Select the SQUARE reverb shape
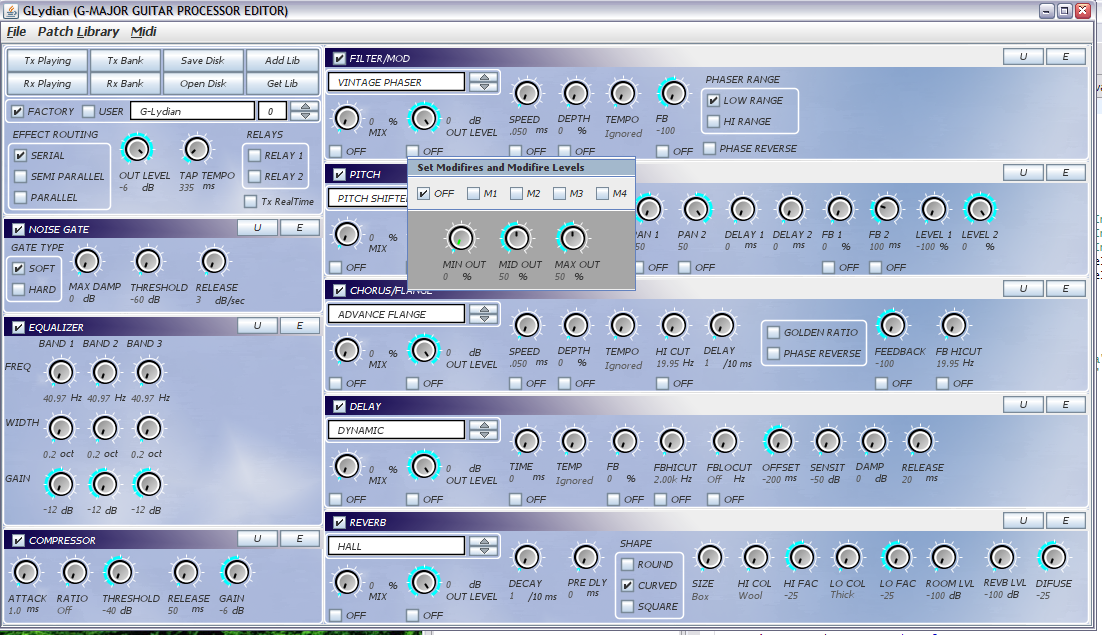The image size is (1102, 635). pyautogui.click(x=628, y=606)
